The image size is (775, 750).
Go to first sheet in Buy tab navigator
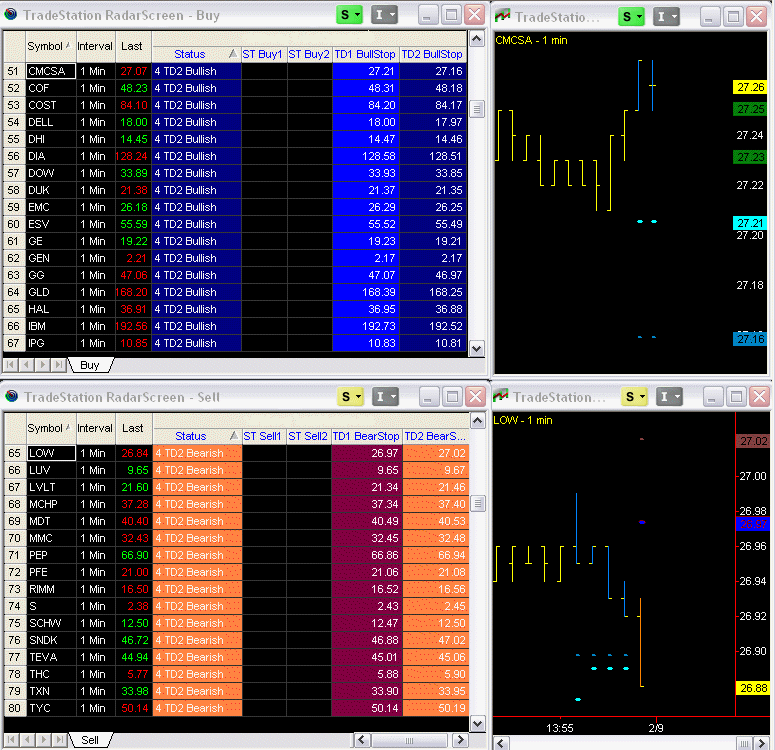point(10,365)
